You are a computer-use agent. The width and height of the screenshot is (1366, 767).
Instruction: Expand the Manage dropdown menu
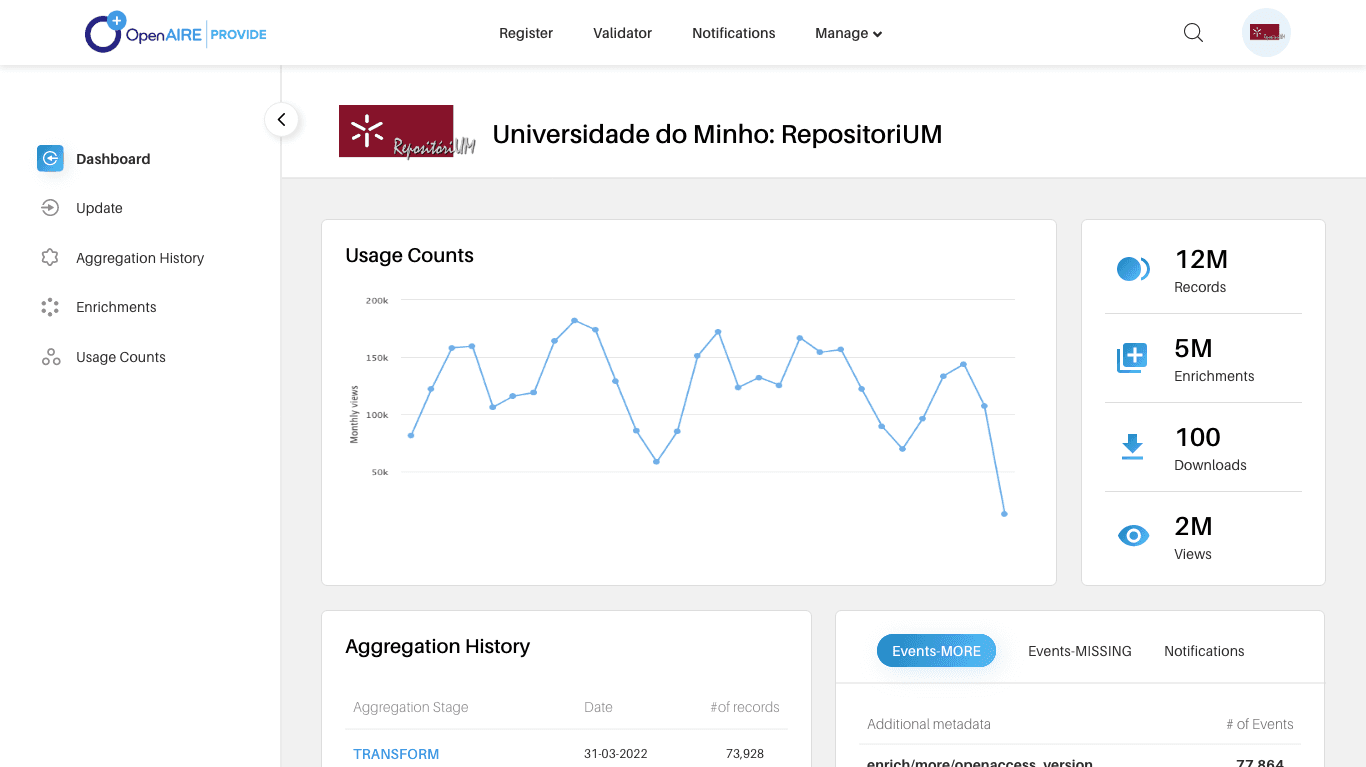point(848,33)
